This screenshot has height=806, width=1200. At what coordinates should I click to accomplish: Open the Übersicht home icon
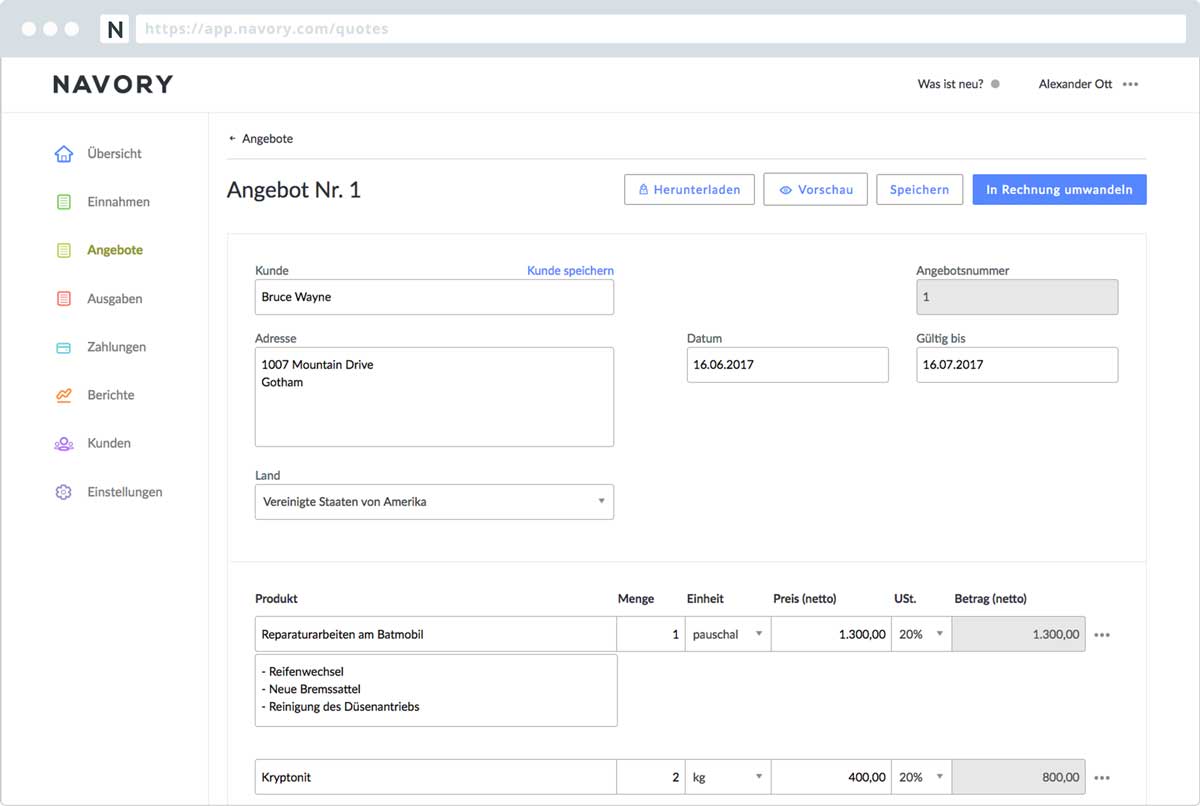pos(63,153)
